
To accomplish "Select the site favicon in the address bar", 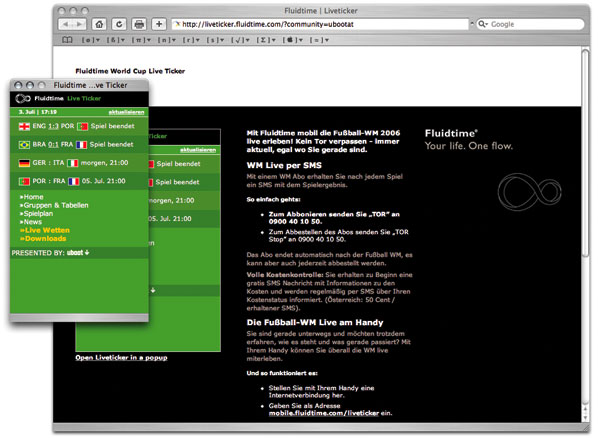I will (x=177, y=24).
